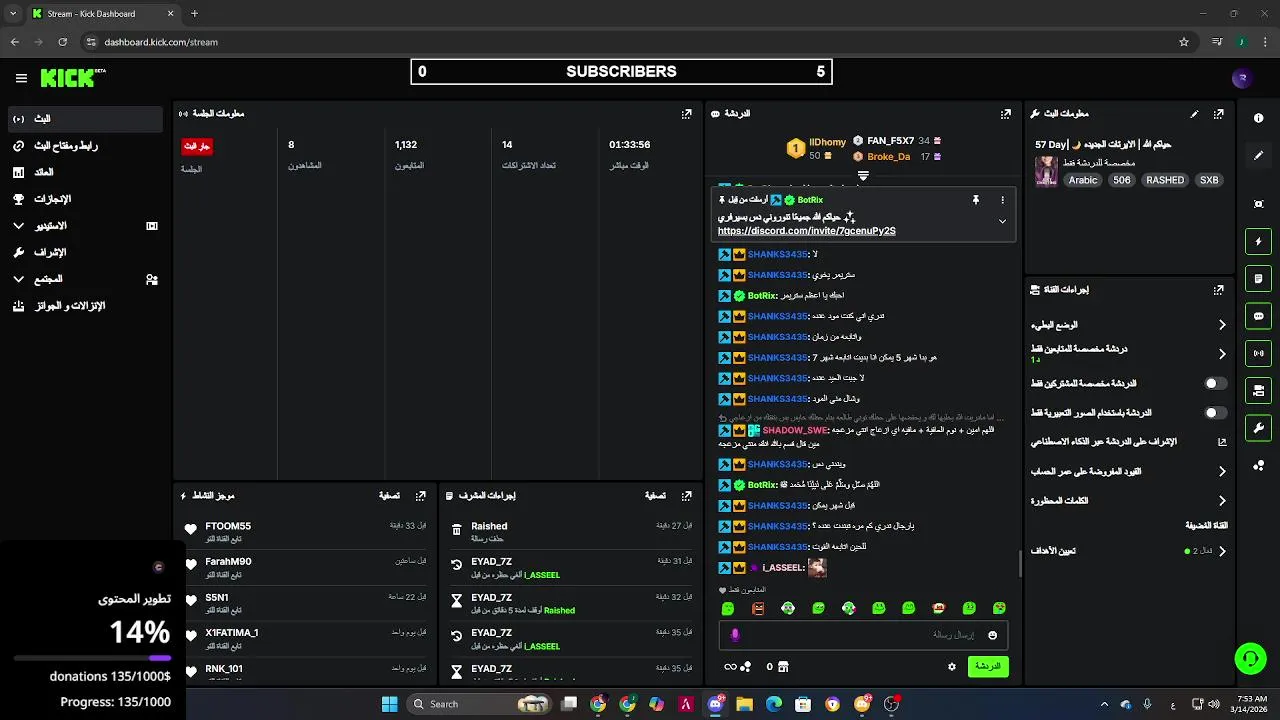Pop out the moderator actions panel
Image resolution: width=1280 pixels, height=720 pixels.
point(686,496)
